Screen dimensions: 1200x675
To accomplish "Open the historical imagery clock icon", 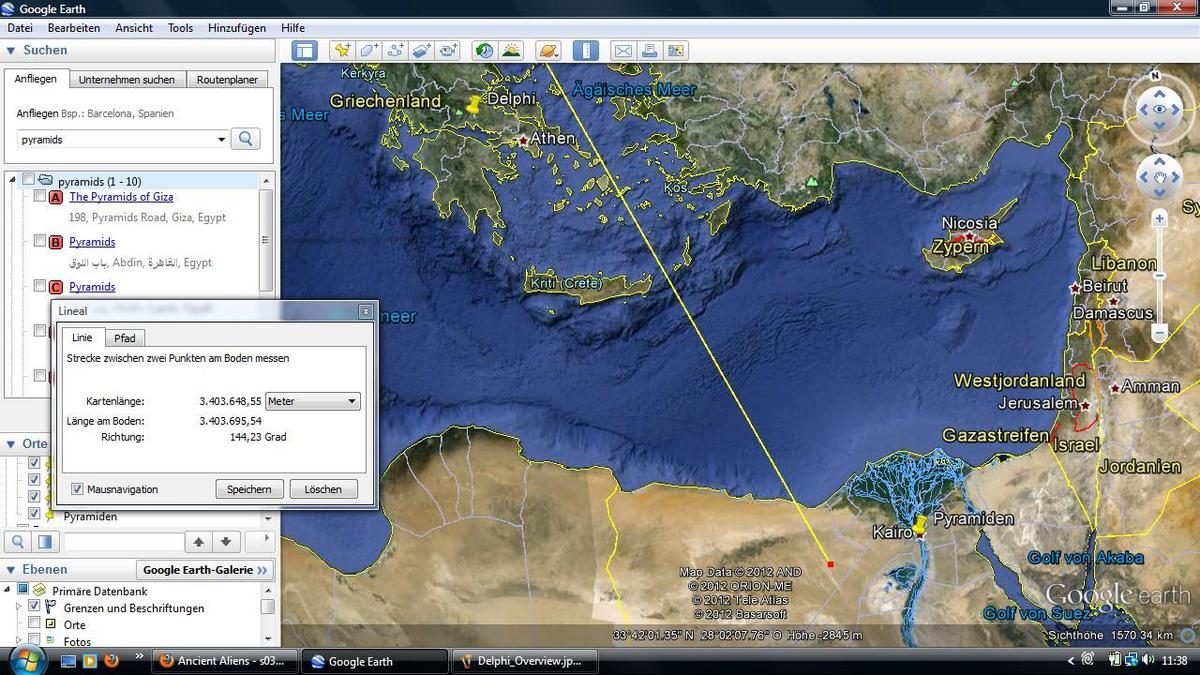I will click(x=485, y=51).
